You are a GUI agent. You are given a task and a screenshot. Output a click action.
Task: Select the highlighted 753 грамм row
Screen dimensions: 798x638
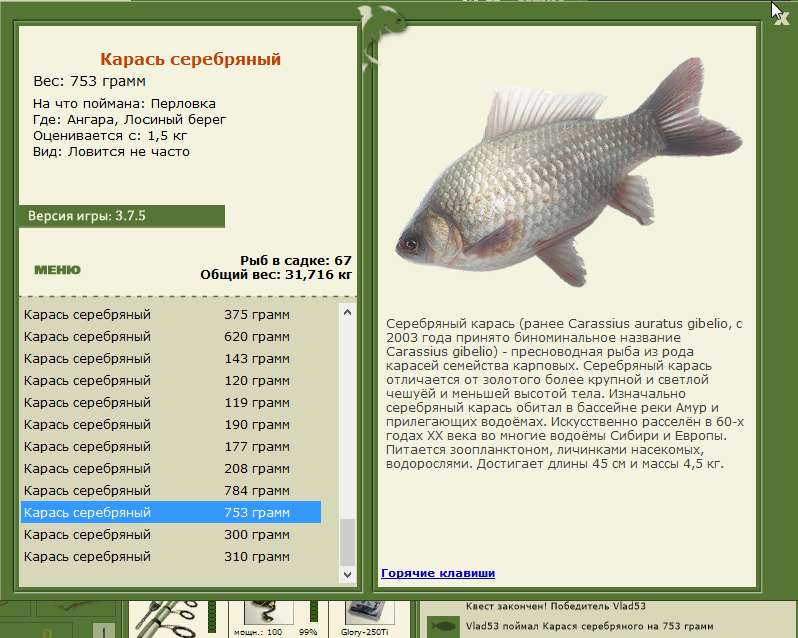coord(171,512)
